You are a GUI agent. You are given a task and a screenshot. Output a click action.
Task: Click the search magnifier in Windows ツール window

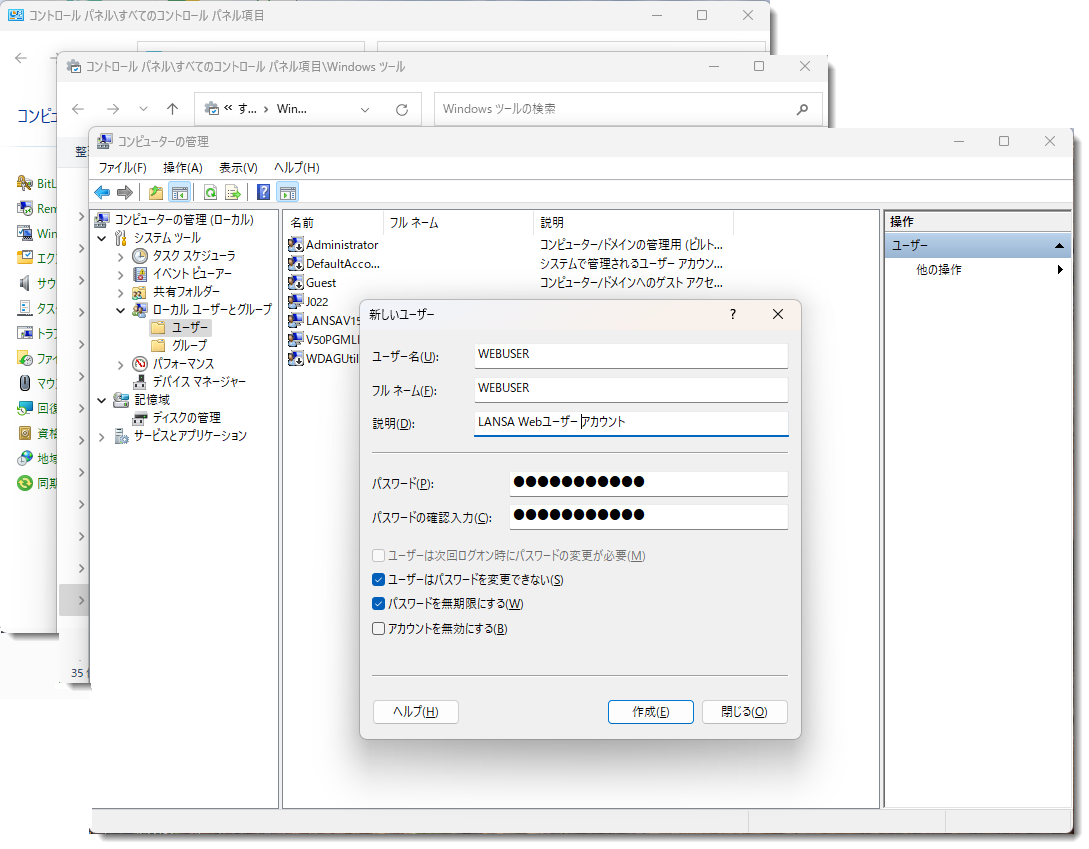[802, 109]
